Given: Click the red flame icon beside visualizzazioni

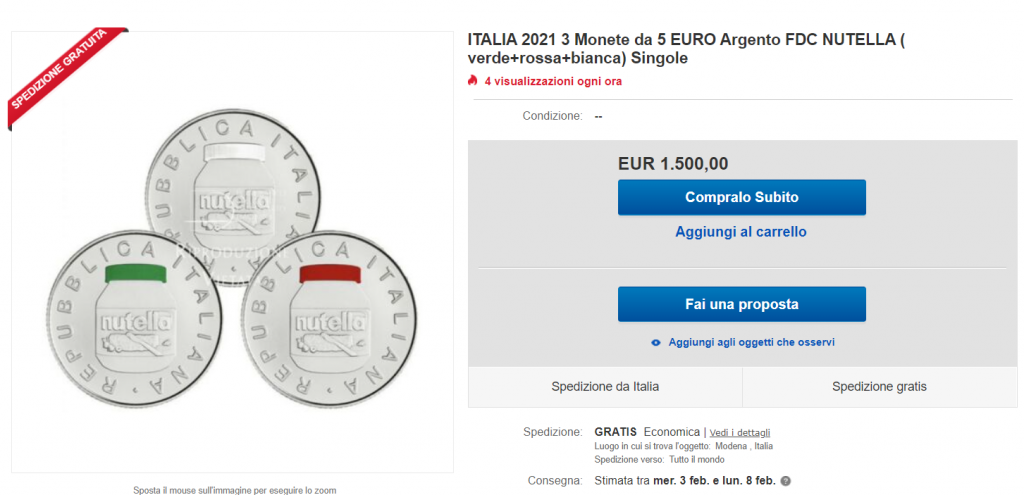Looking at the screenshot, I should point(473,81).
